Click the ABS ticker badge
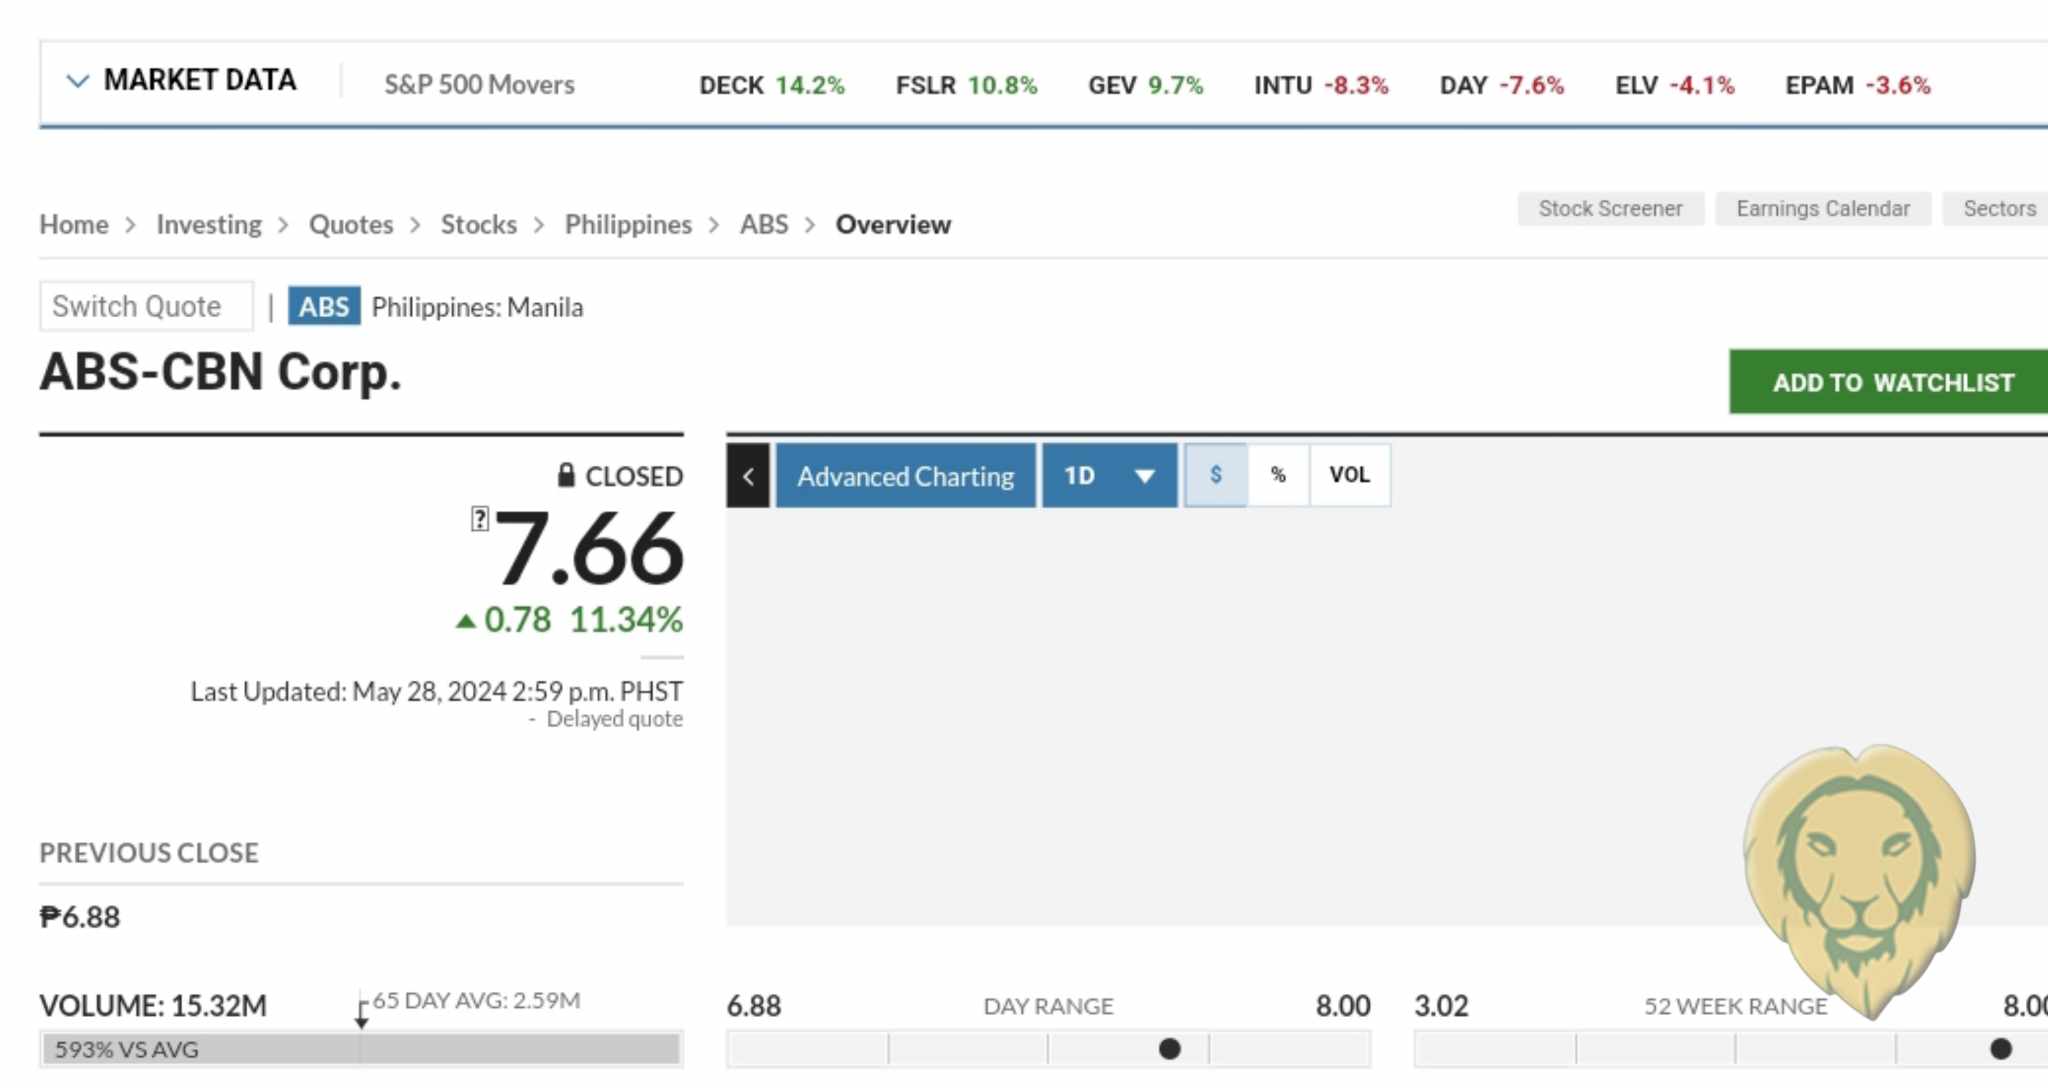This screenshot has height=1088, width=2048. (324, 306)
